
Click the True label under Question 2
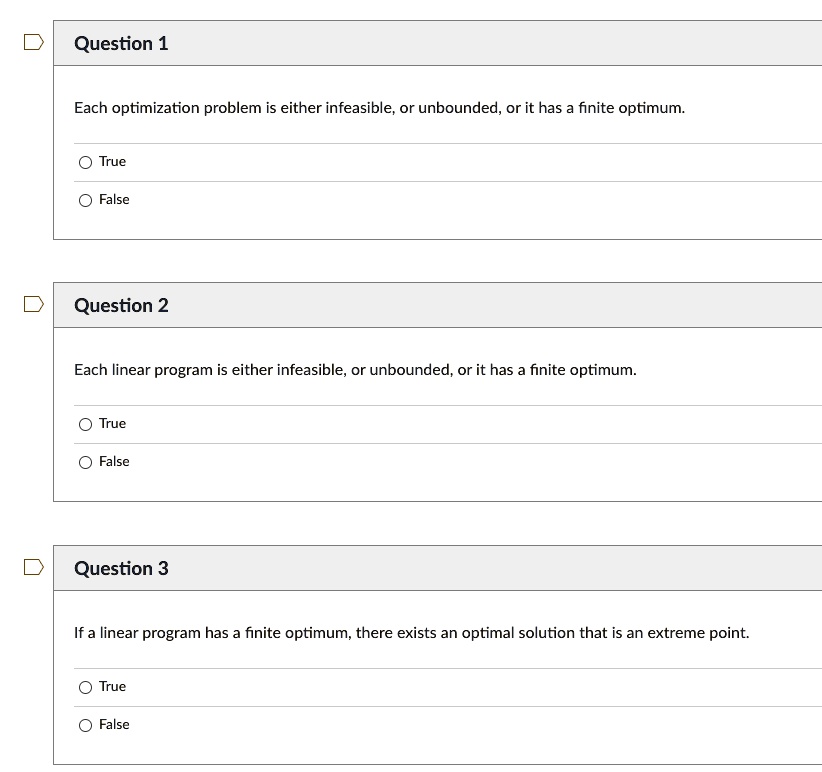112,423
